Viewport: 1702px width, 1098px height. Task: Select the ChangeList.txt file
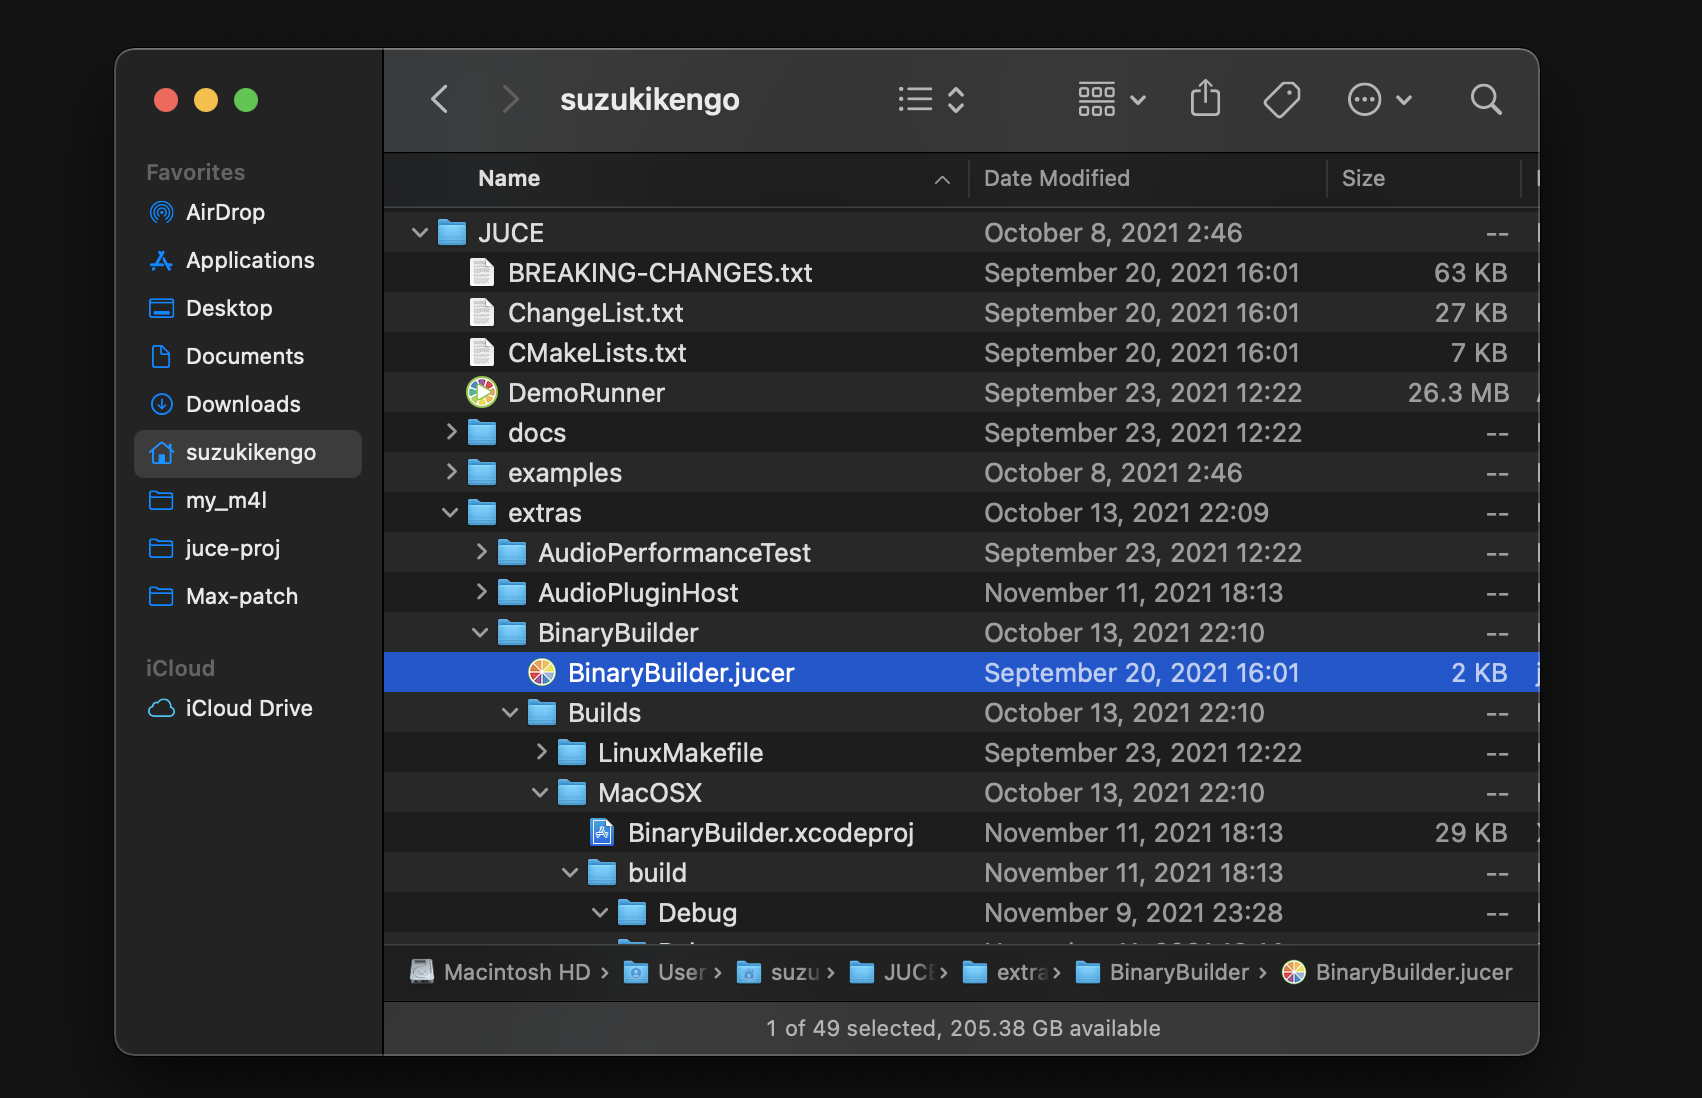click(960, 312)
